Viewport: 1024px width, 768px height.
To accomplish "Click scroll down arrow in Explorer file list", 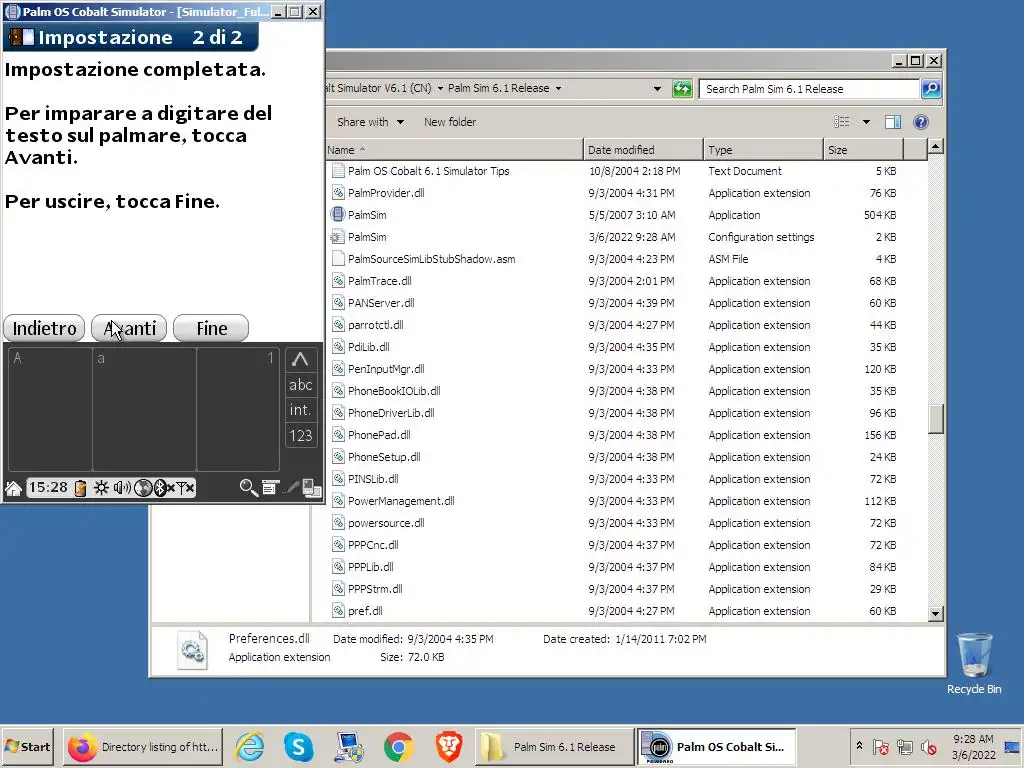I will 936,613.
